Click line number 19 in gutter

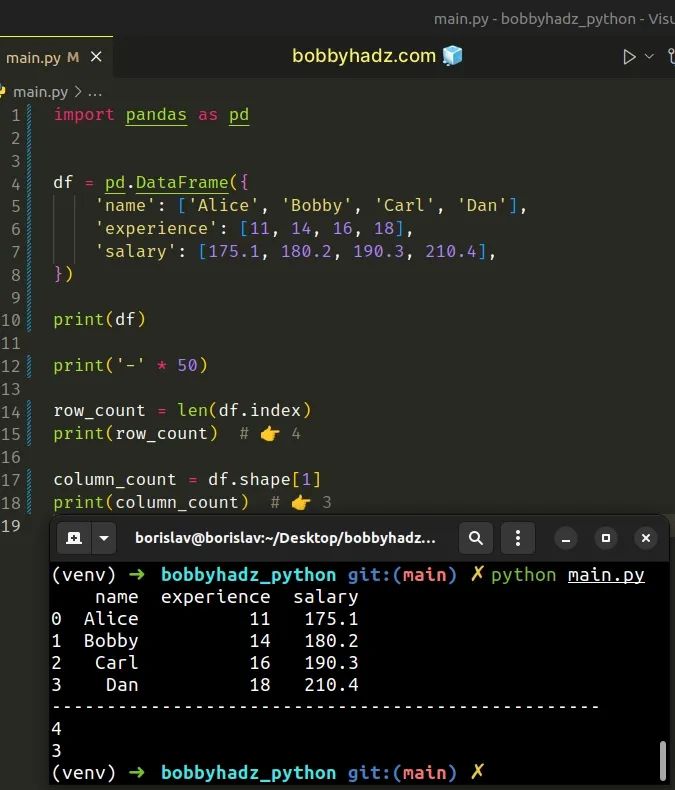[x=11, y=526]
